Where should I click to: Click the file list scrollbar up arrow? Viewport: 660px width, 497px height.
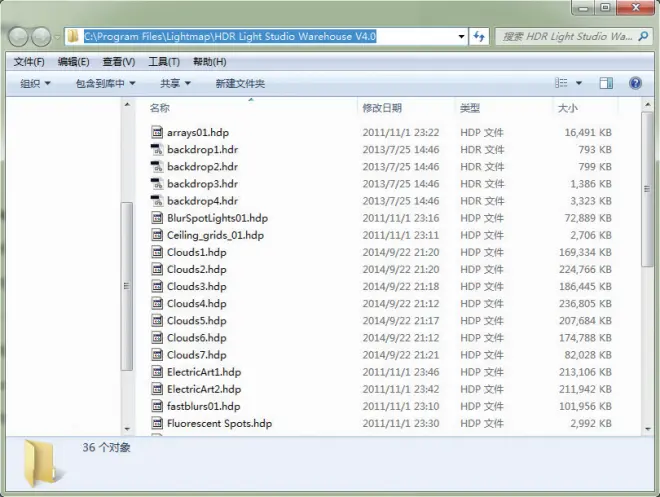648,104
